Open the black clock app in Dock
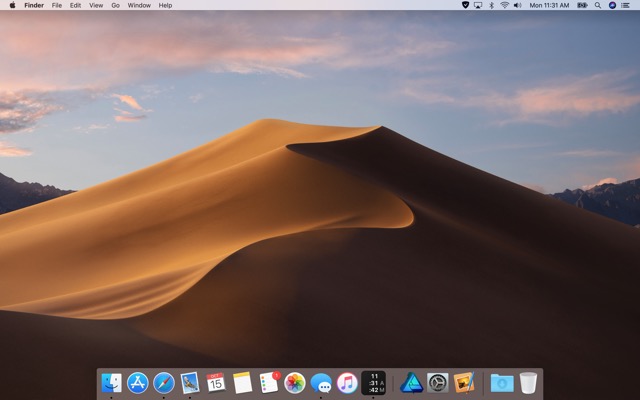This screenshot has height=400, width=640. pos(373,383)
